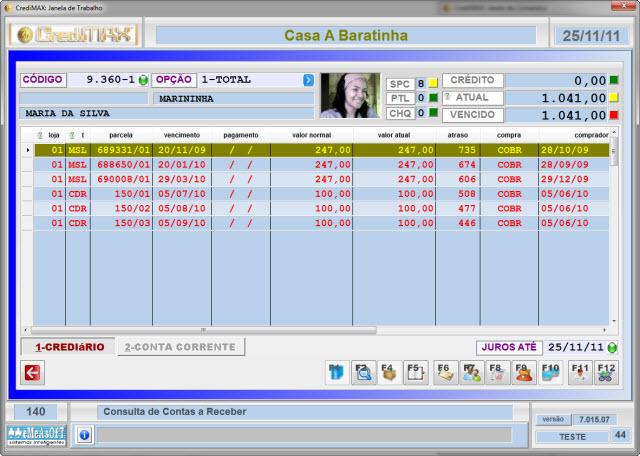Click the F7 users icon
The height and width of the screenshot is (456, 640).
[472, 373]
